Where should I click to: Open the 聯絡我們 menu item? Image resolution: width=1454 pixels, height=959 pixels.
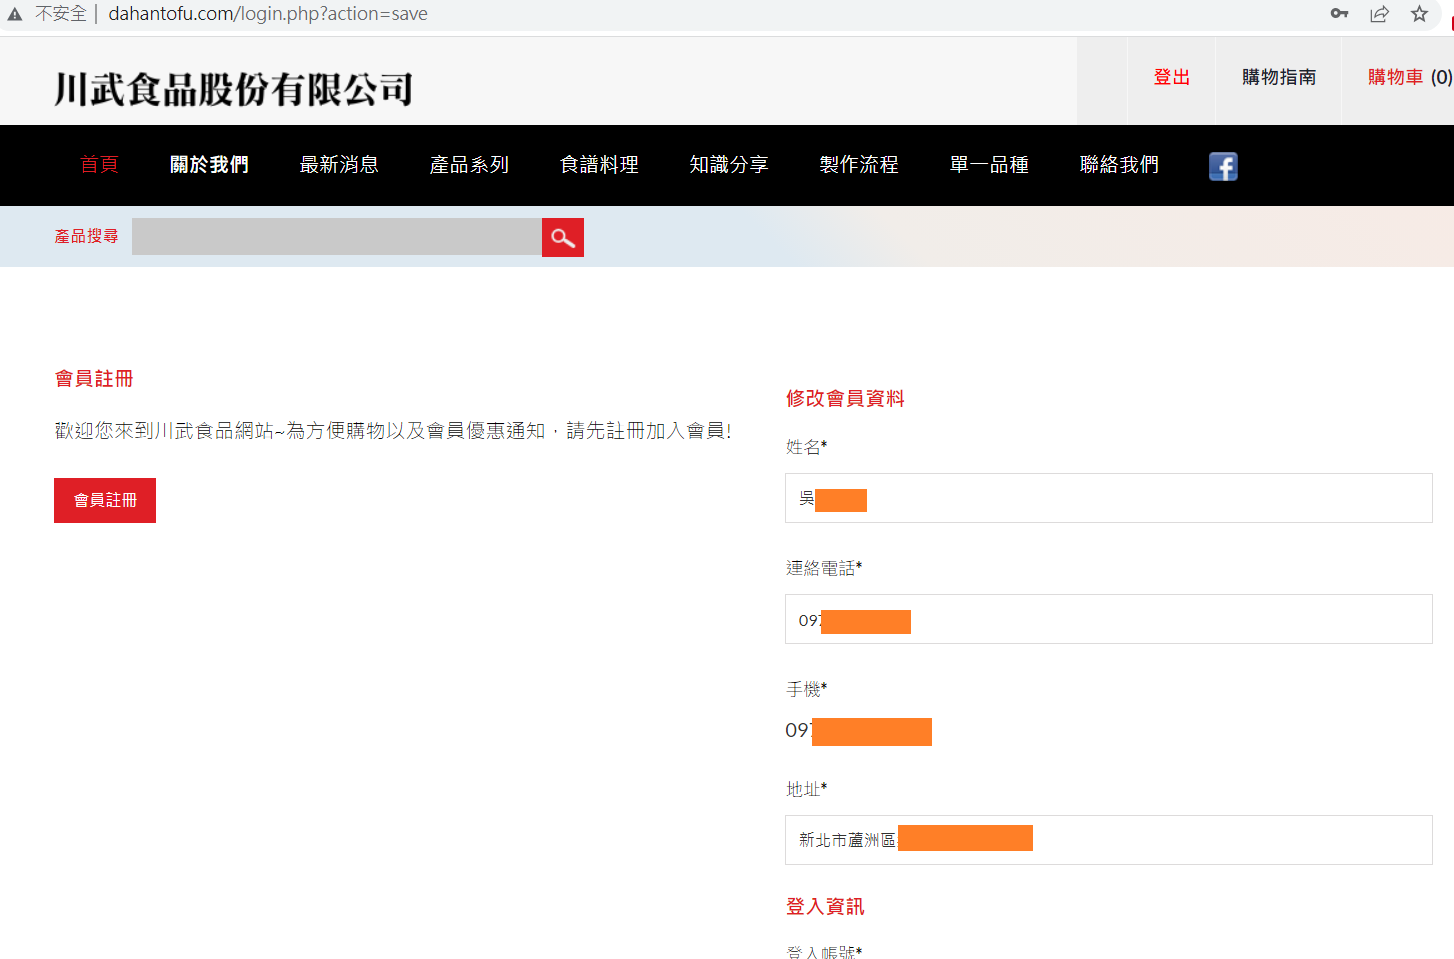[x=1119, y=165]
